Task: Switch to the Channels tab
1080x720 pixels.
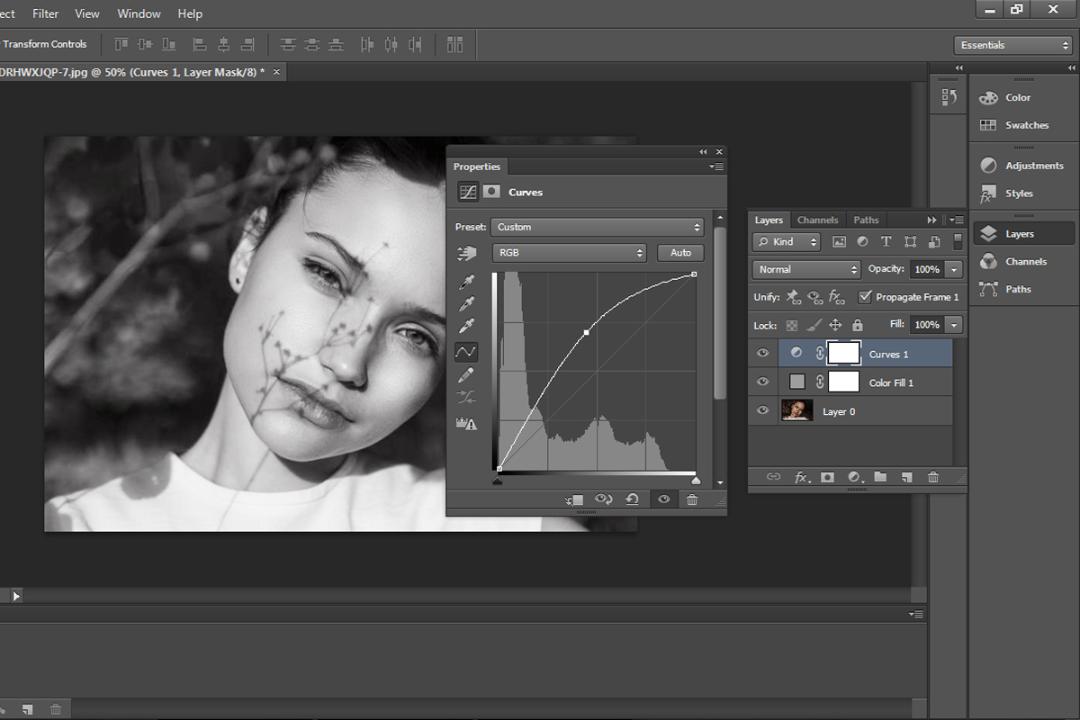Action: [818, 220]
